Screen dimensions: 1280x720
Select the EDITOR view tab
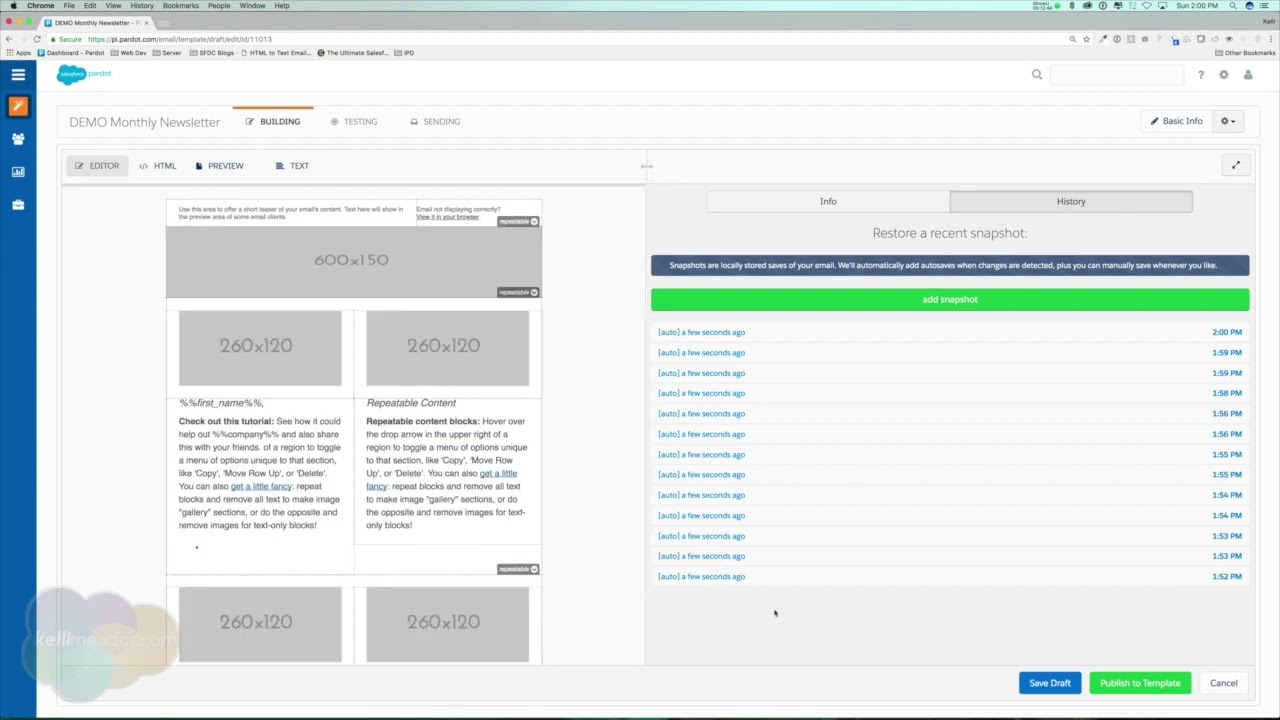(x=97, y=166)
